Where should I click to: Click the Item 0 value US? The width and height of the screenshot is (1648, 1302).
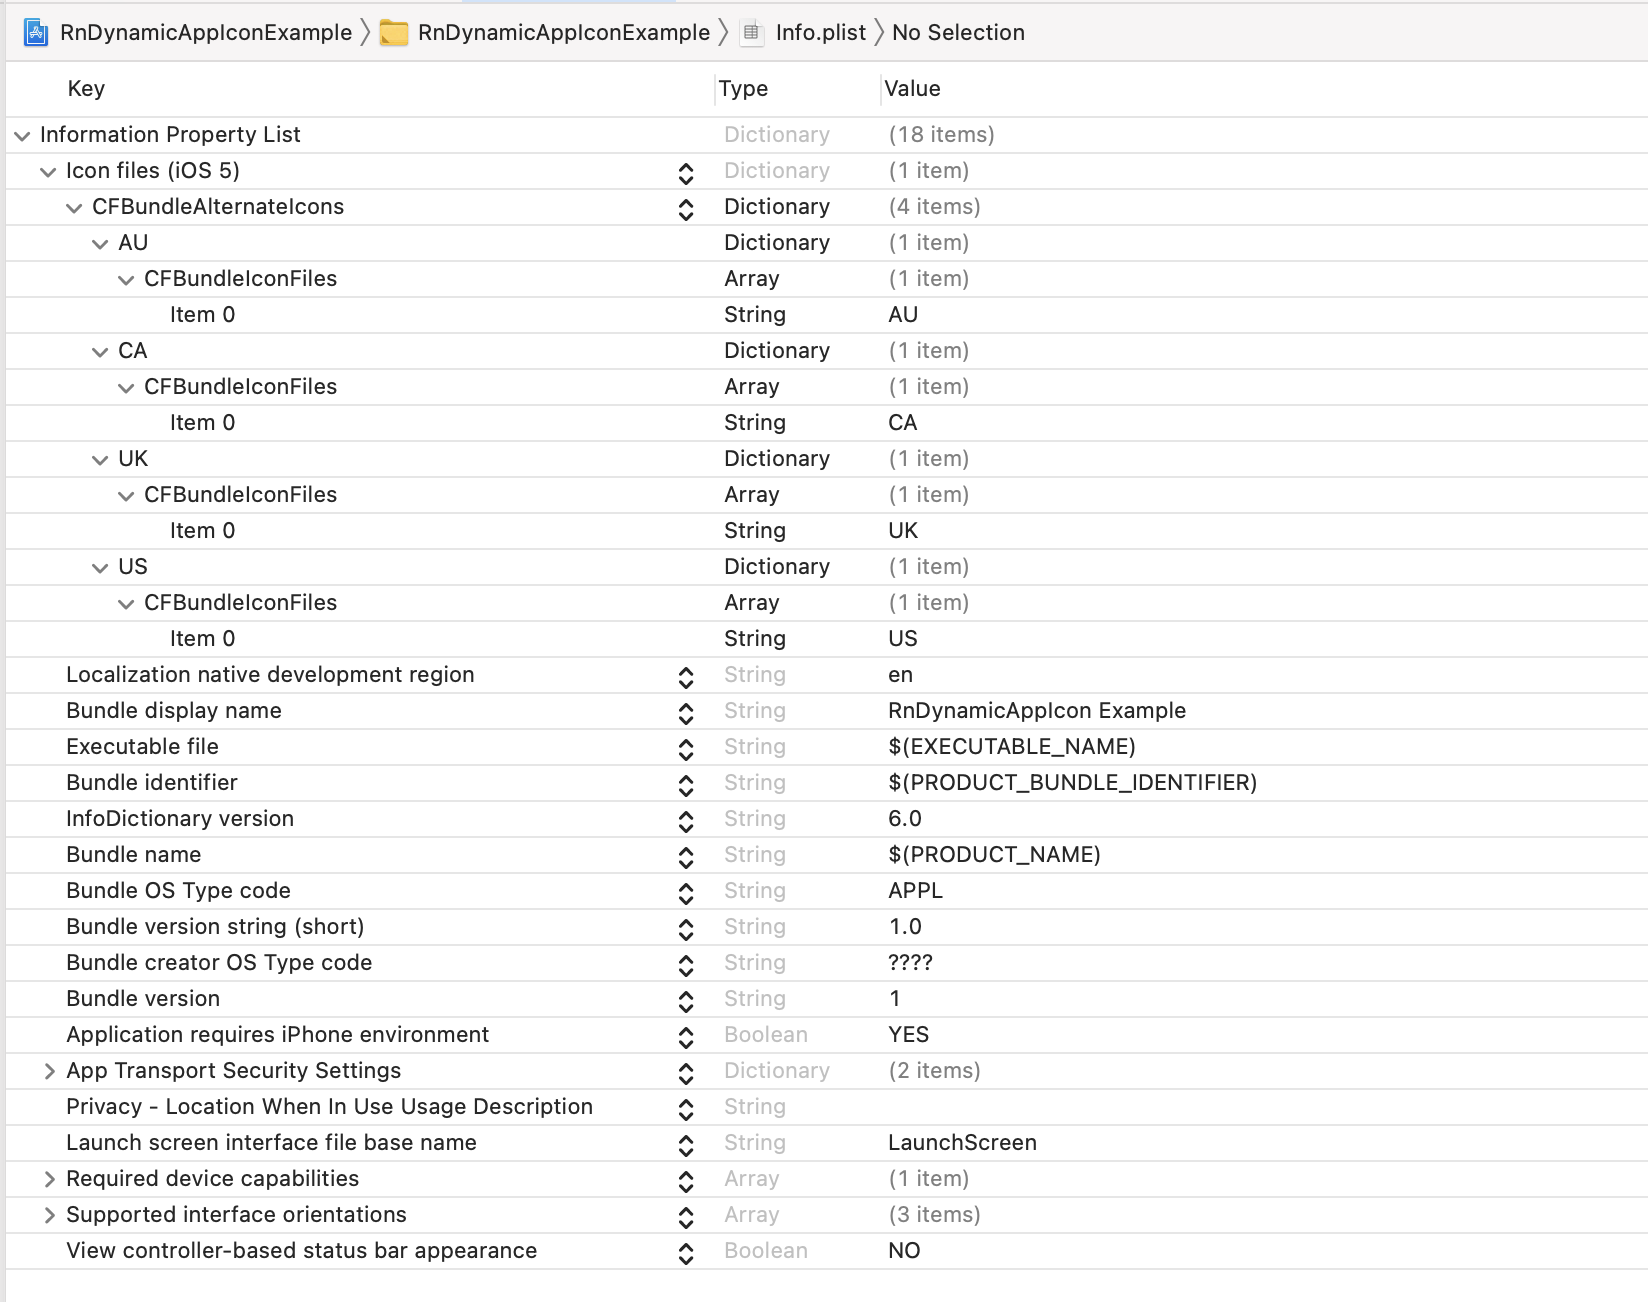pyautogui.click(x=903, y=639)
